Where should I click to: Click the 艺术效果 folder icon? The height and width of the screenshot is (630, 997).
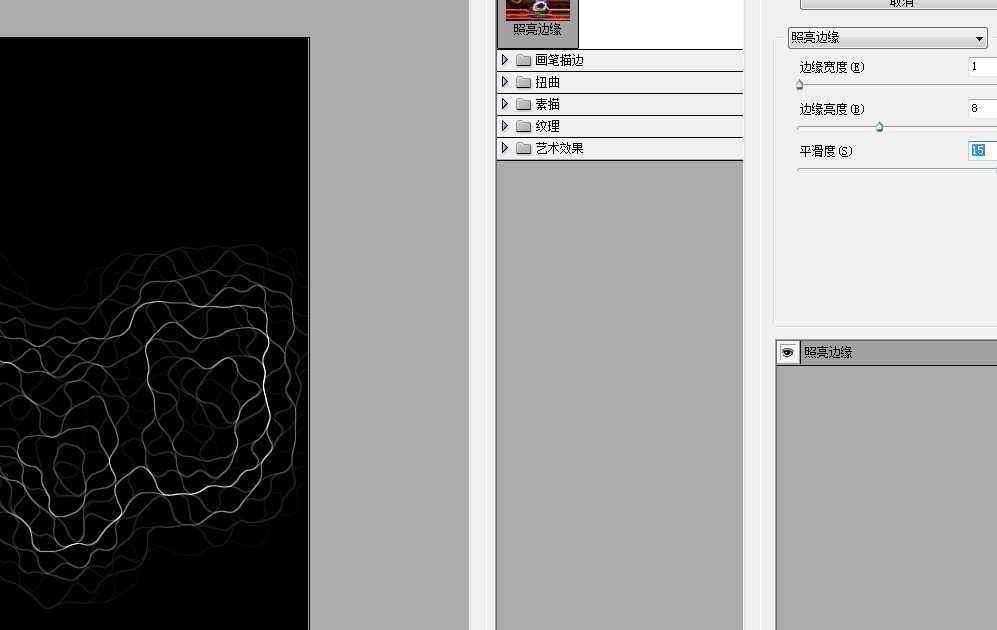click(x=523, y=148)
